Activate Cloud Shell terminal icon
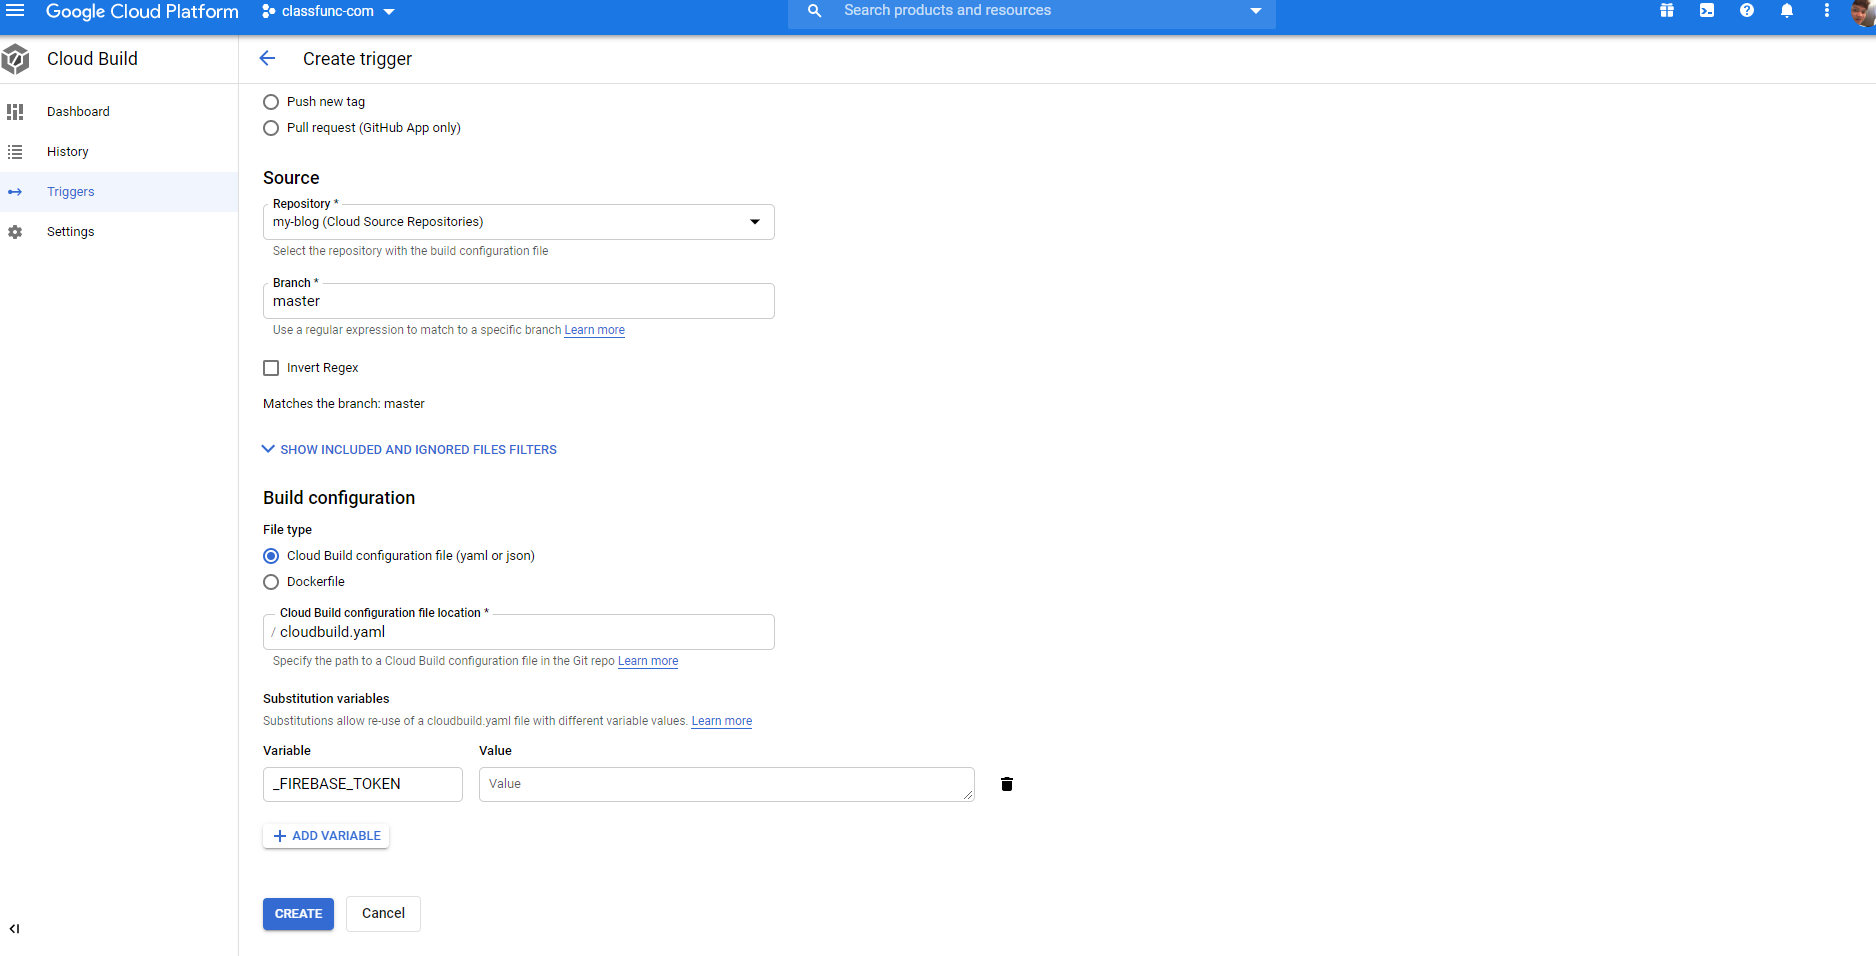 point(1707,11)
